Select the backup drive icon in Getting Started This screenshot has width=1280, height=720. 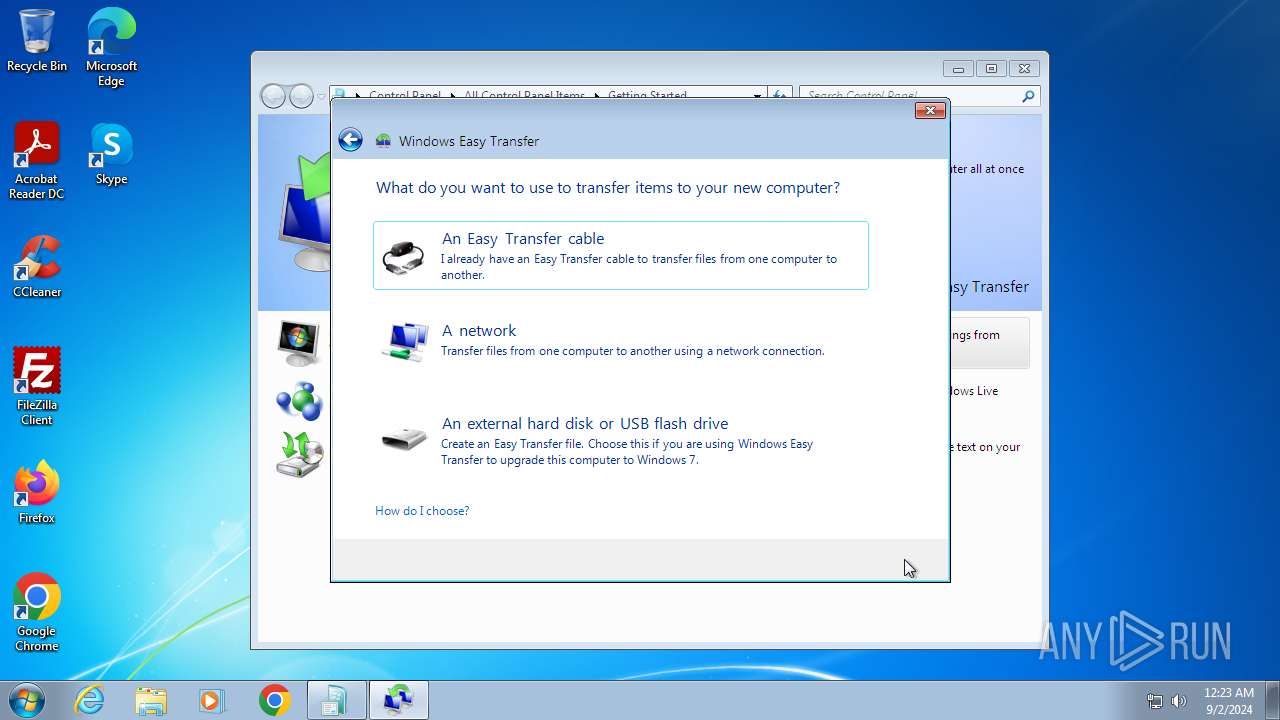coord(299,454)
